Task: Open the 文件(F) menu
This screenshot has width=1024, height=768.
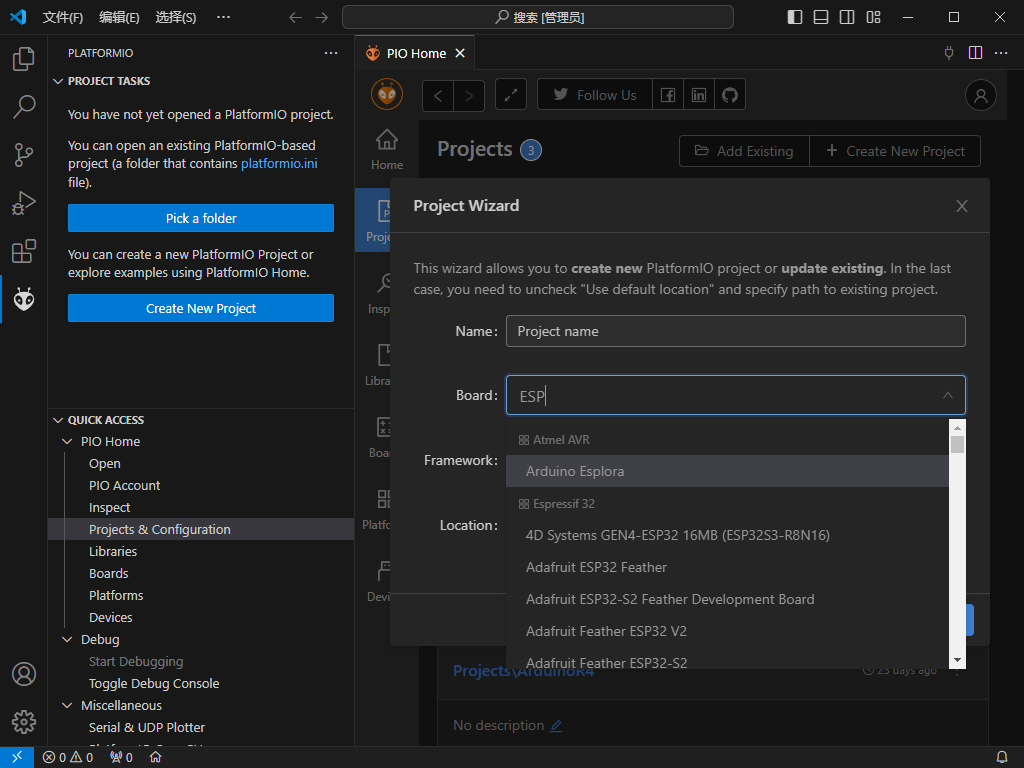Action: (x=63, y=17)
